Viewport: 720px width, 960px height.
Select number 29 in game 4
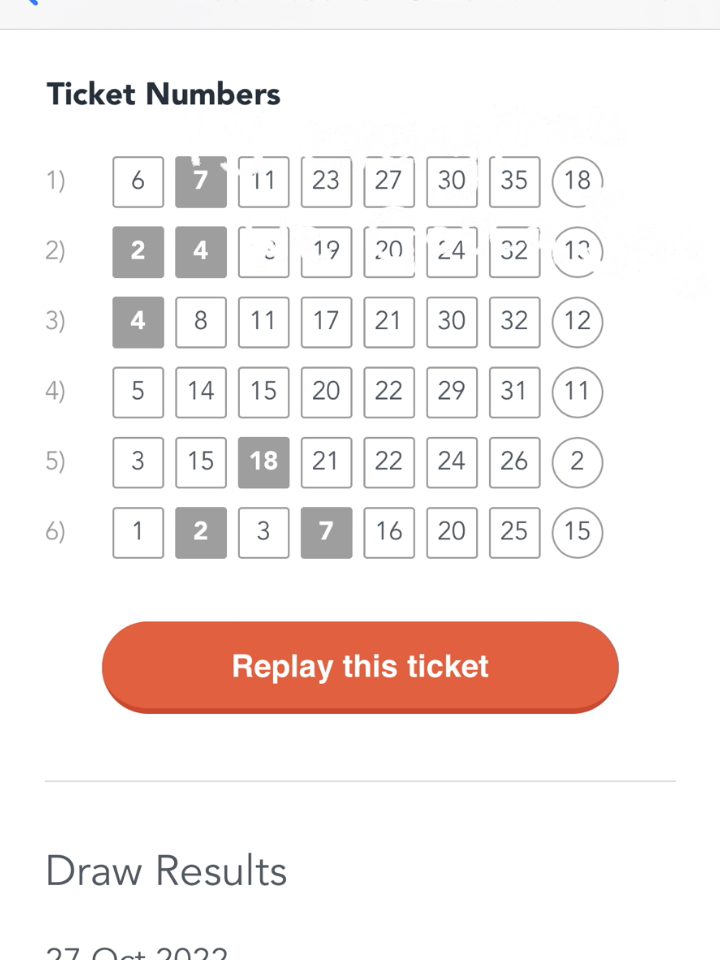[x=452, y=392]
